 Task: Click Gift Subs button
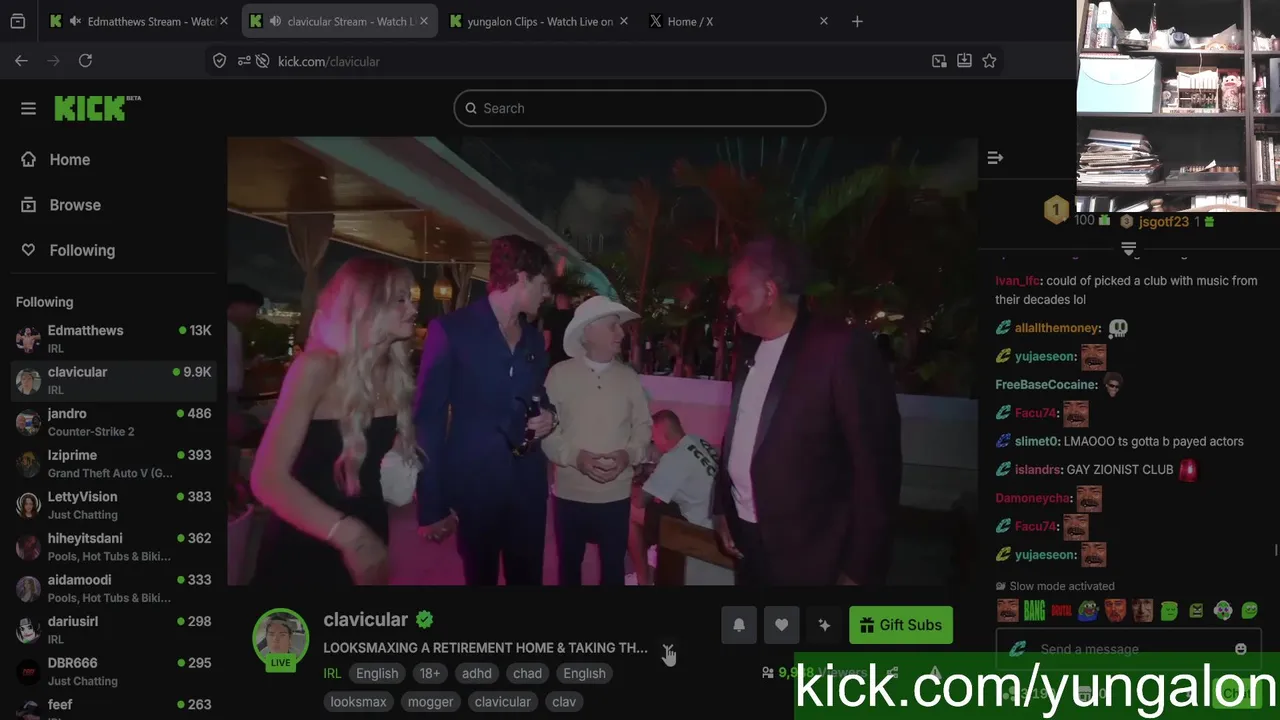(901, 625)
